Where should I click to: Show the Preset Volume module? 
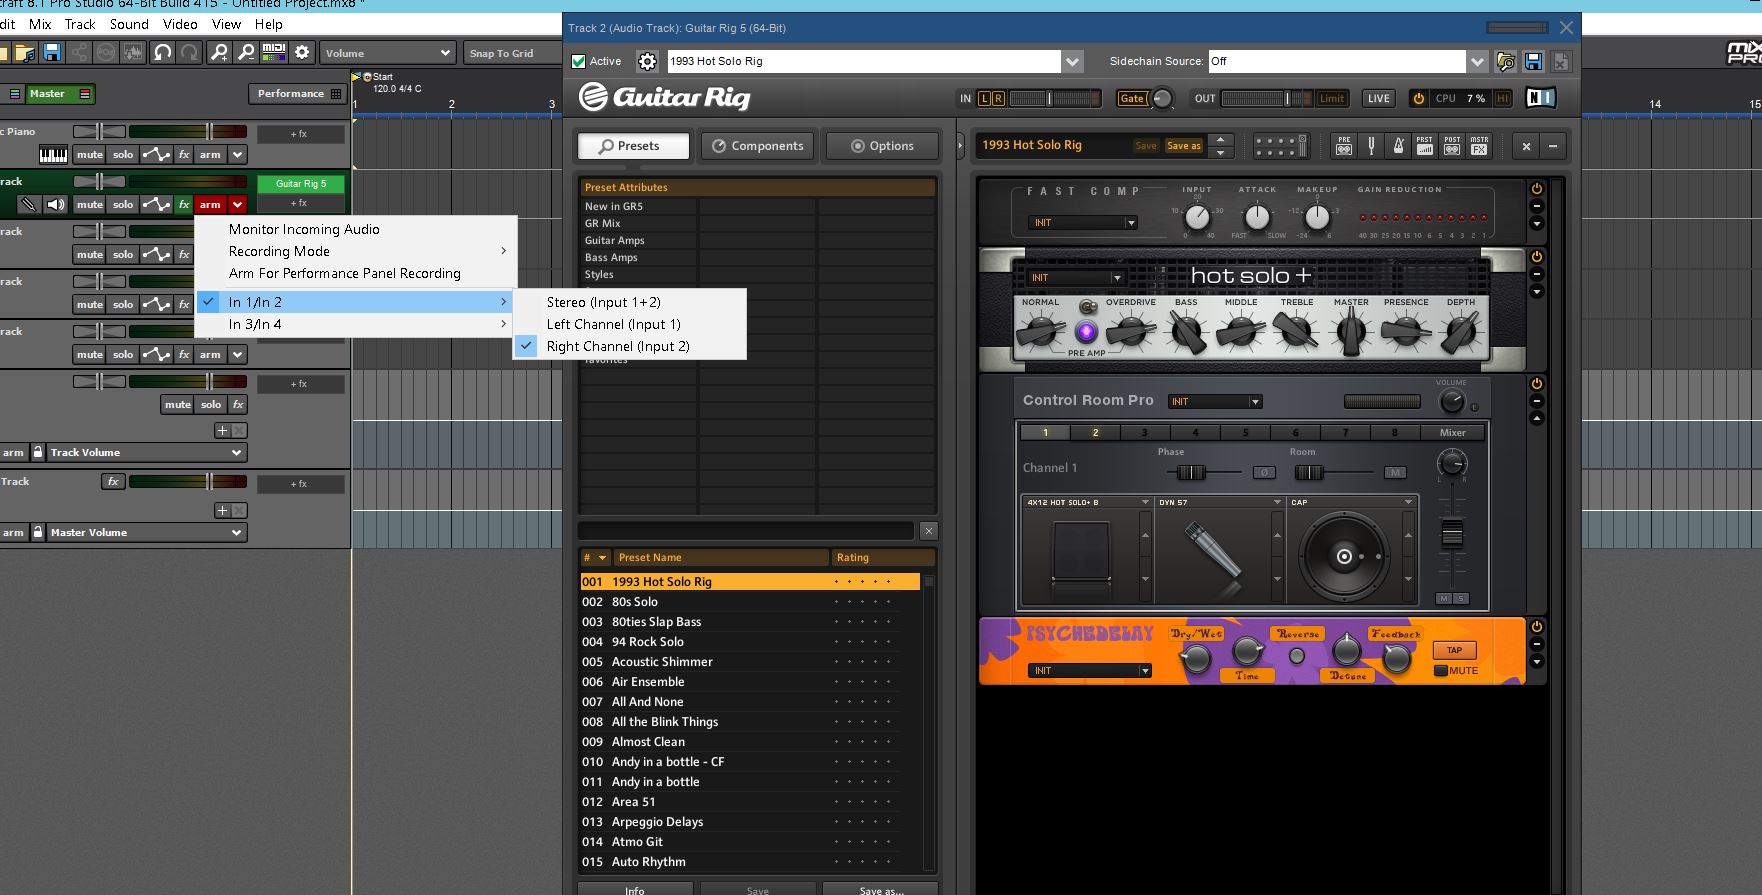(x=1425, y=146)
